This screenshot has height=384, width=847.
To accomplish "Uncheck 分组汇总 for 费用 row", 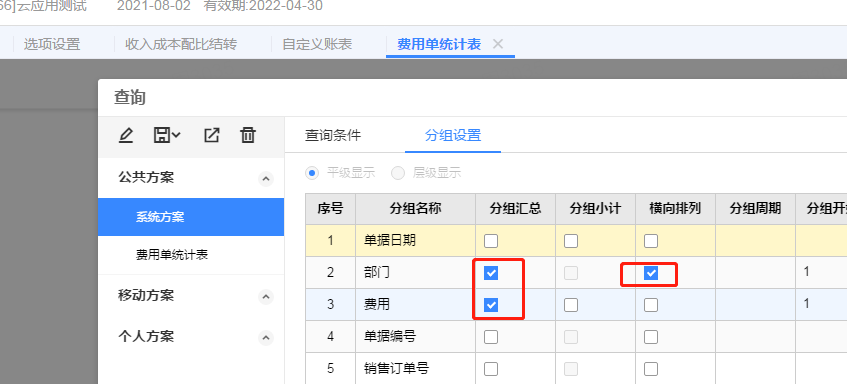I will coord(491,305).
